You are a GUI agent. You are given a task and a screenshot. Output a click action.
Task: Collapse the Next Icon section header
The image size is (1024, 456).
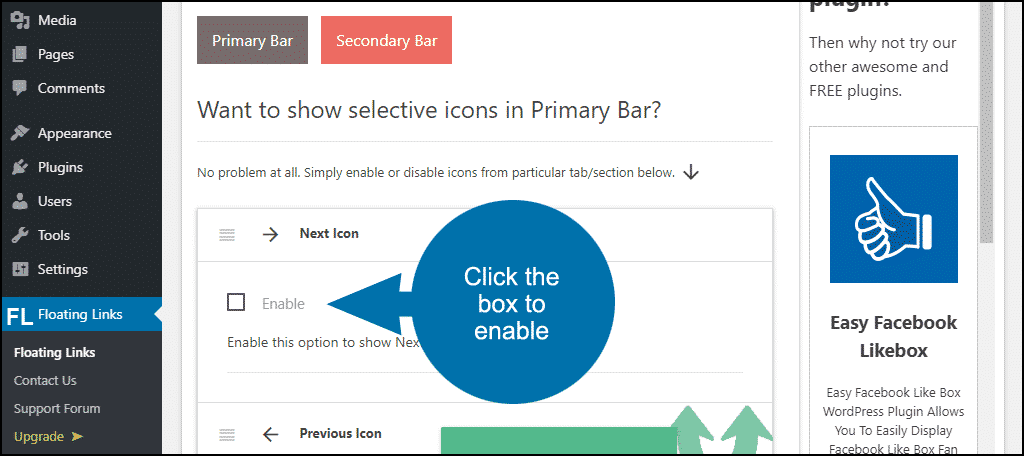(485, 235)
